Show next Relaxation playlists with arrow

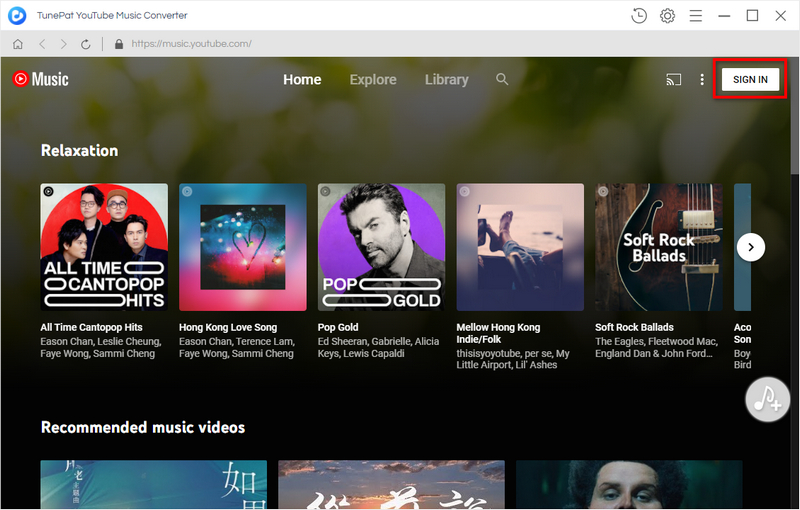point(751,247)
